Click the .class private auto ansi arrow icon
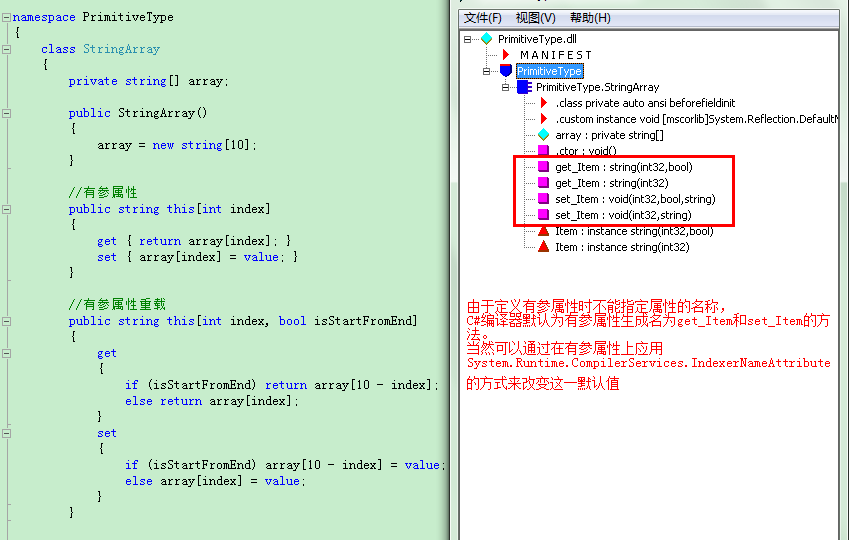Viewport: 849px width, 540px height. click(x=544, y=103)
